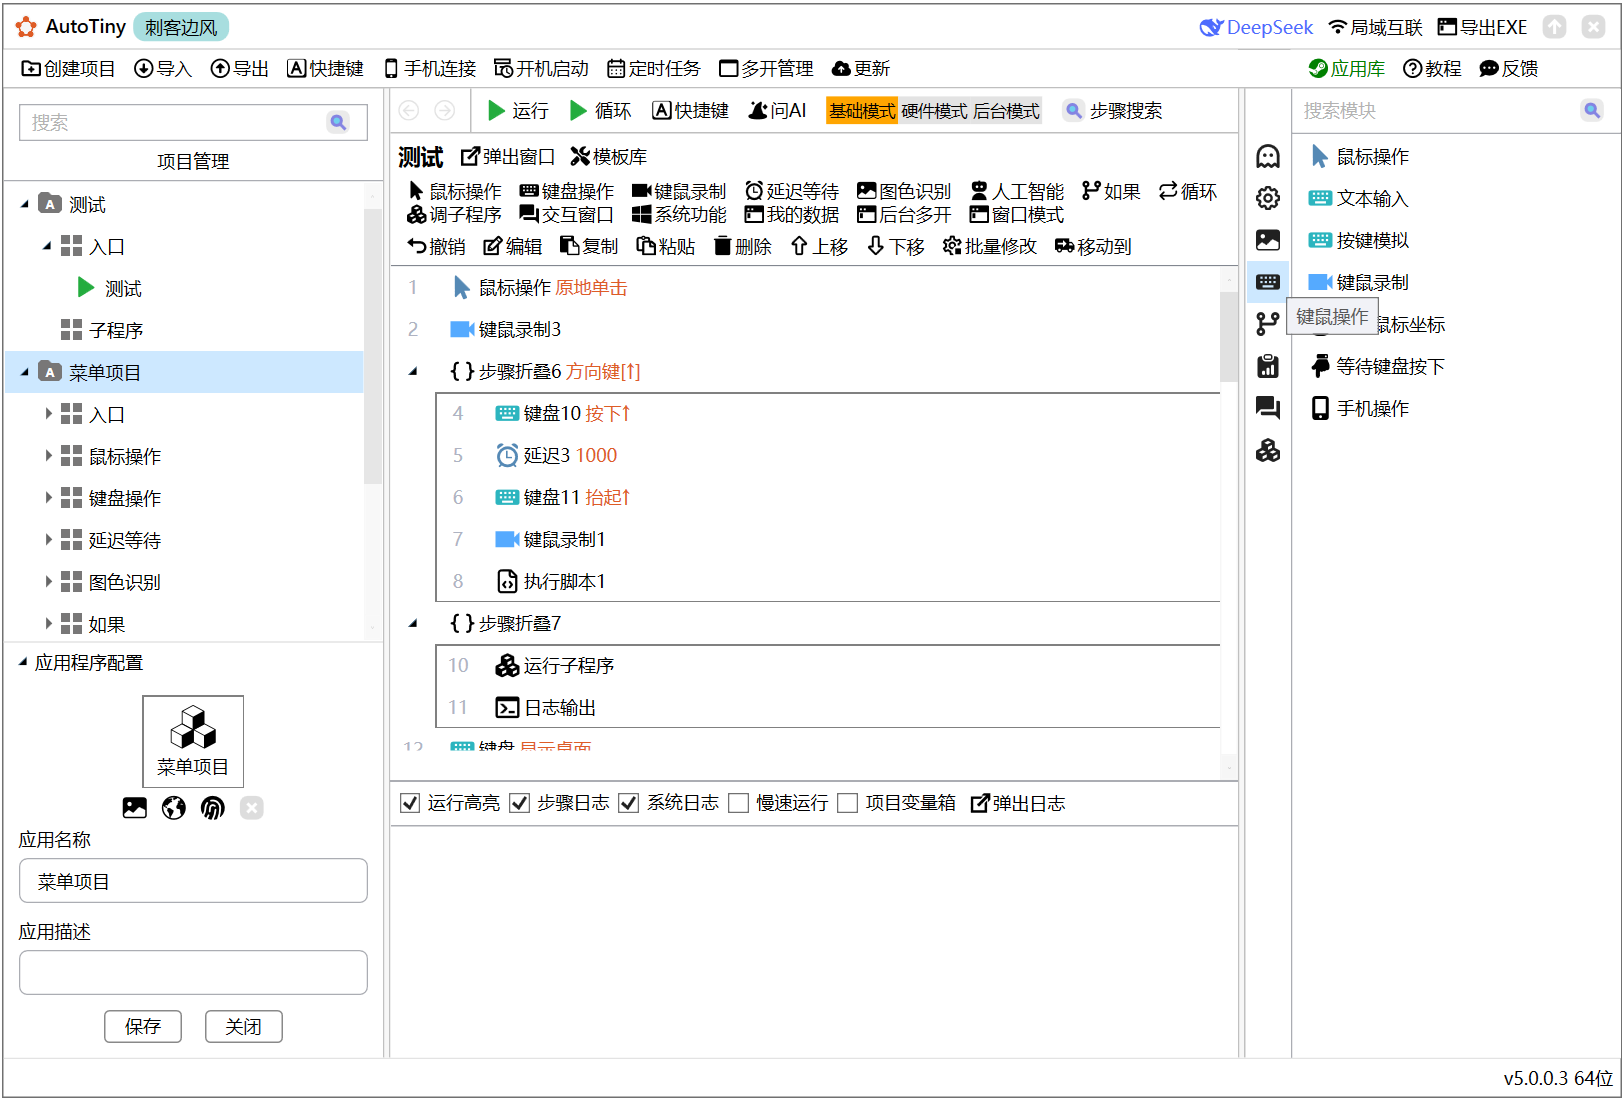Click the ghost icon in module sidebar
Screen dimensions: 1624x1100
1268,156
